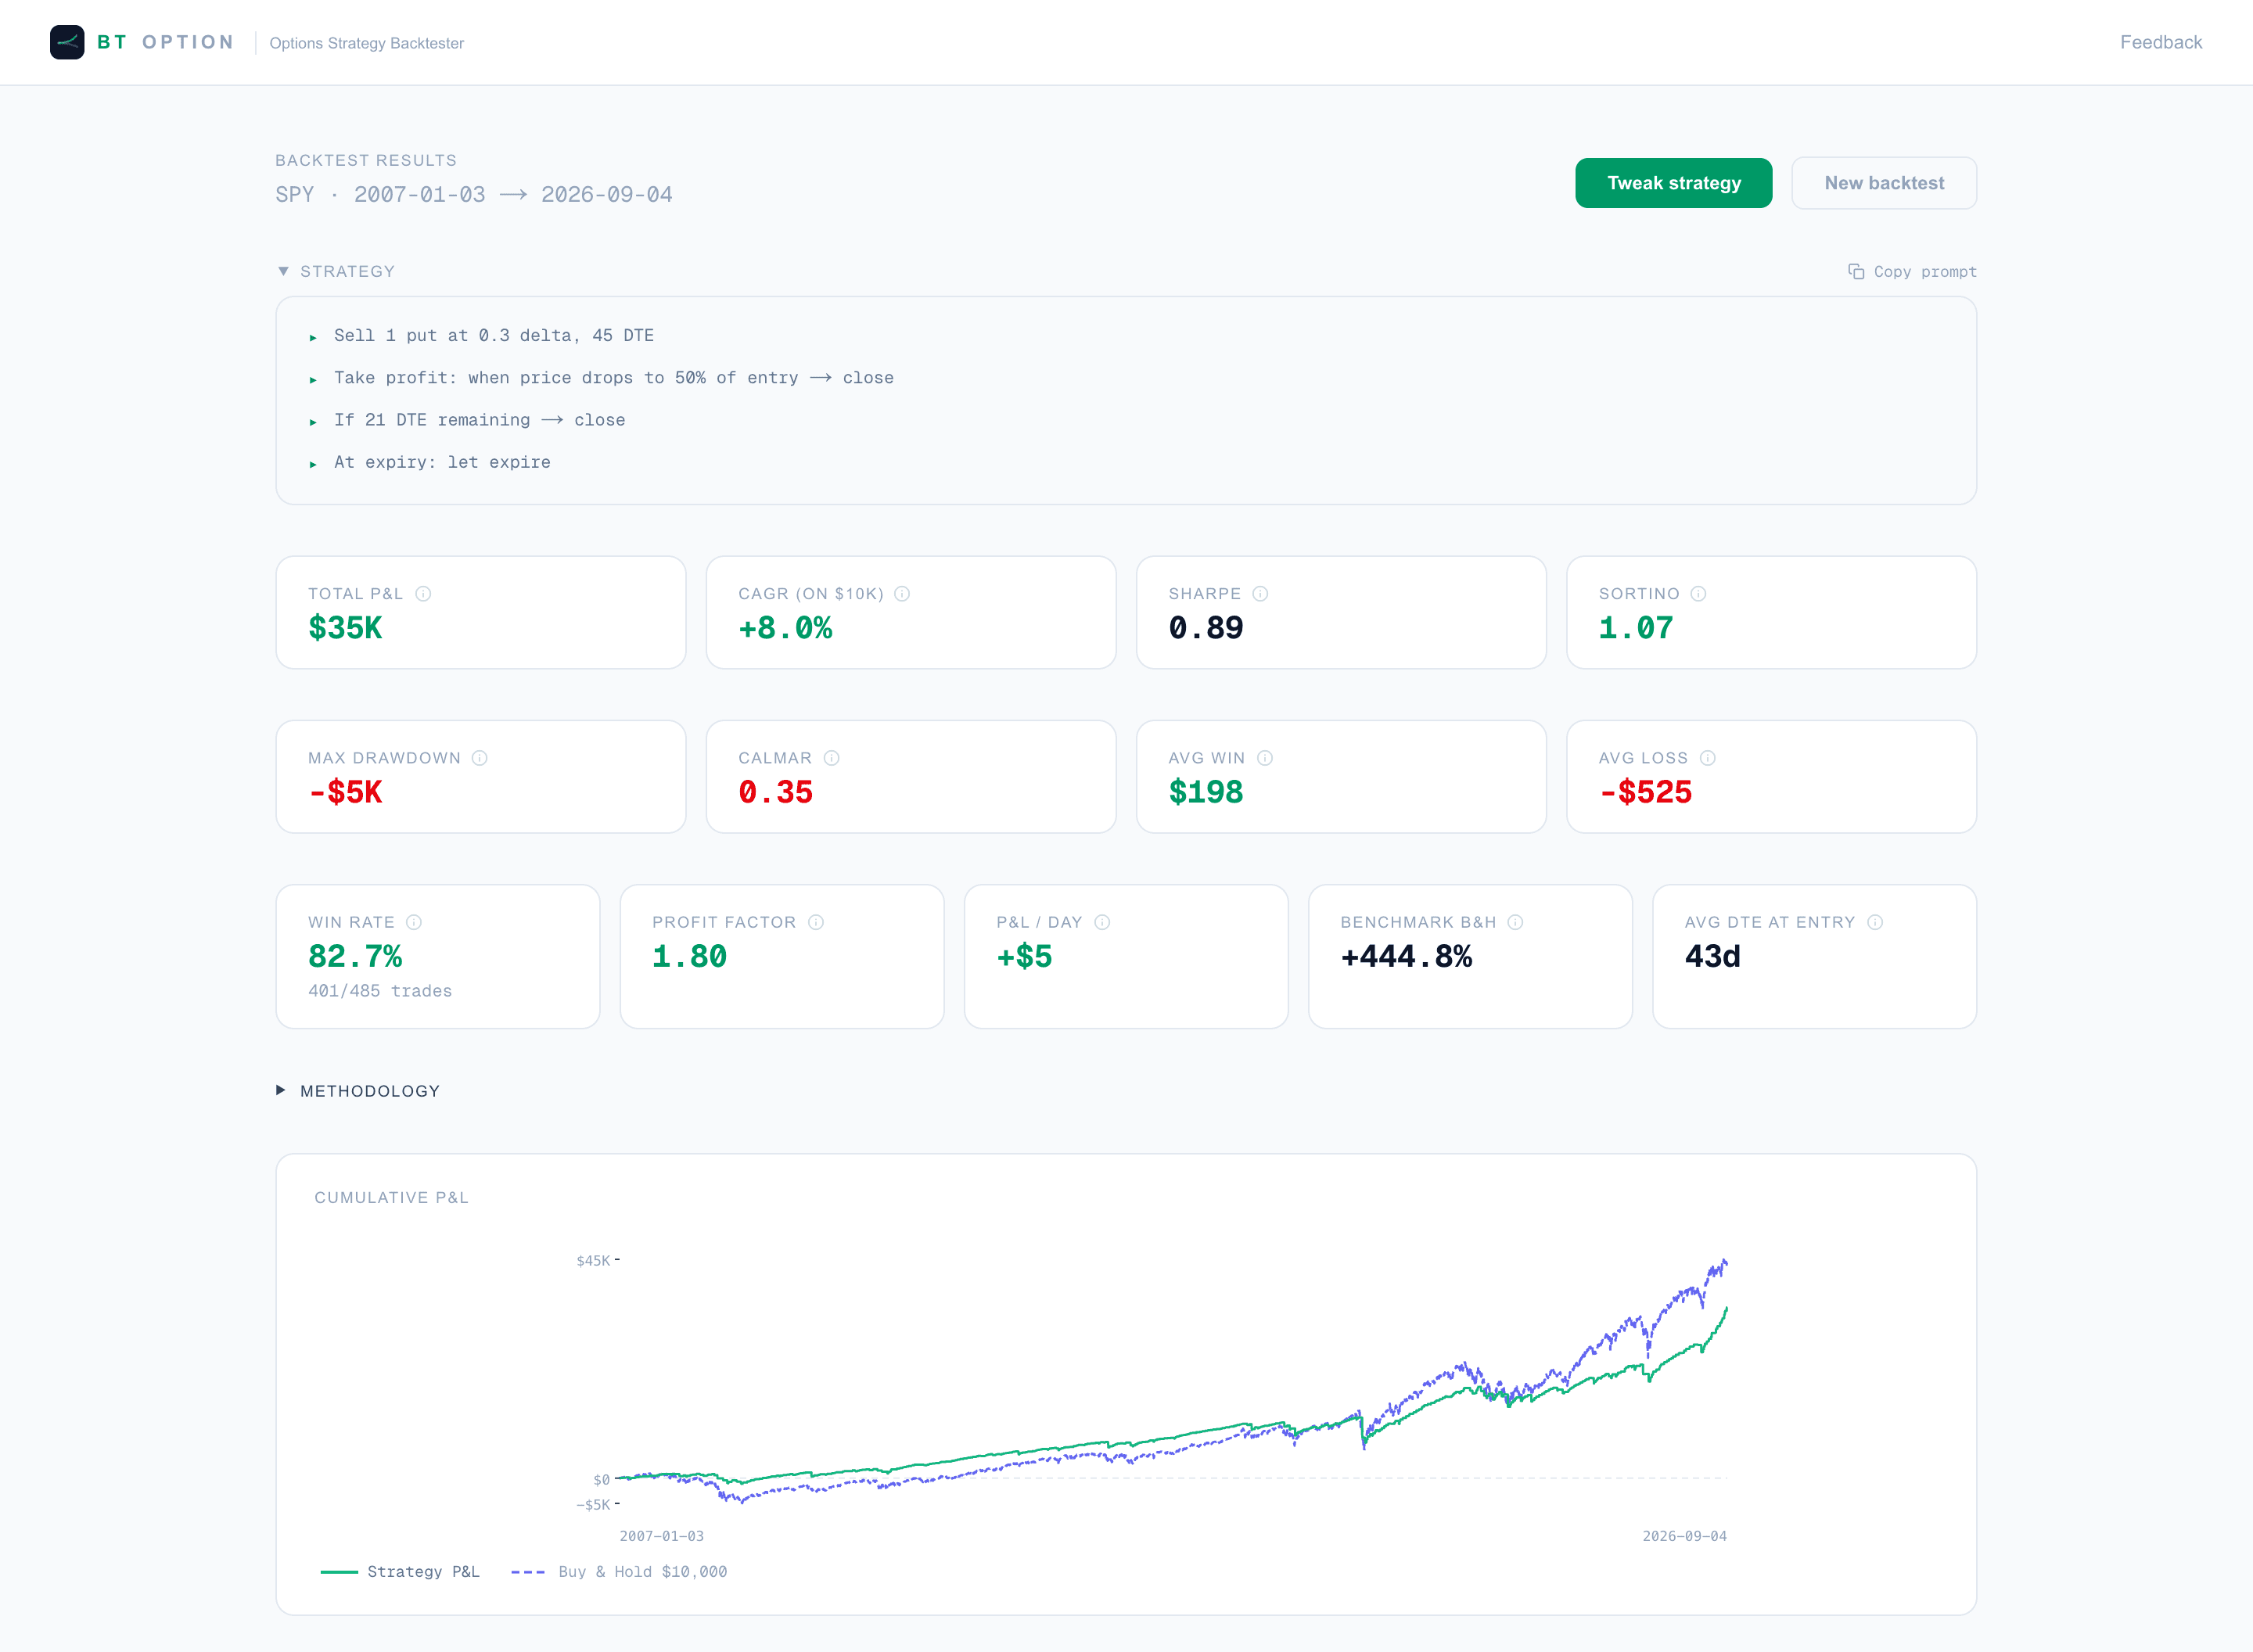Screen dimensions: 2253x1652
Task: Click the Cumulative P&L chart area
Action: click(1172, 1380)
